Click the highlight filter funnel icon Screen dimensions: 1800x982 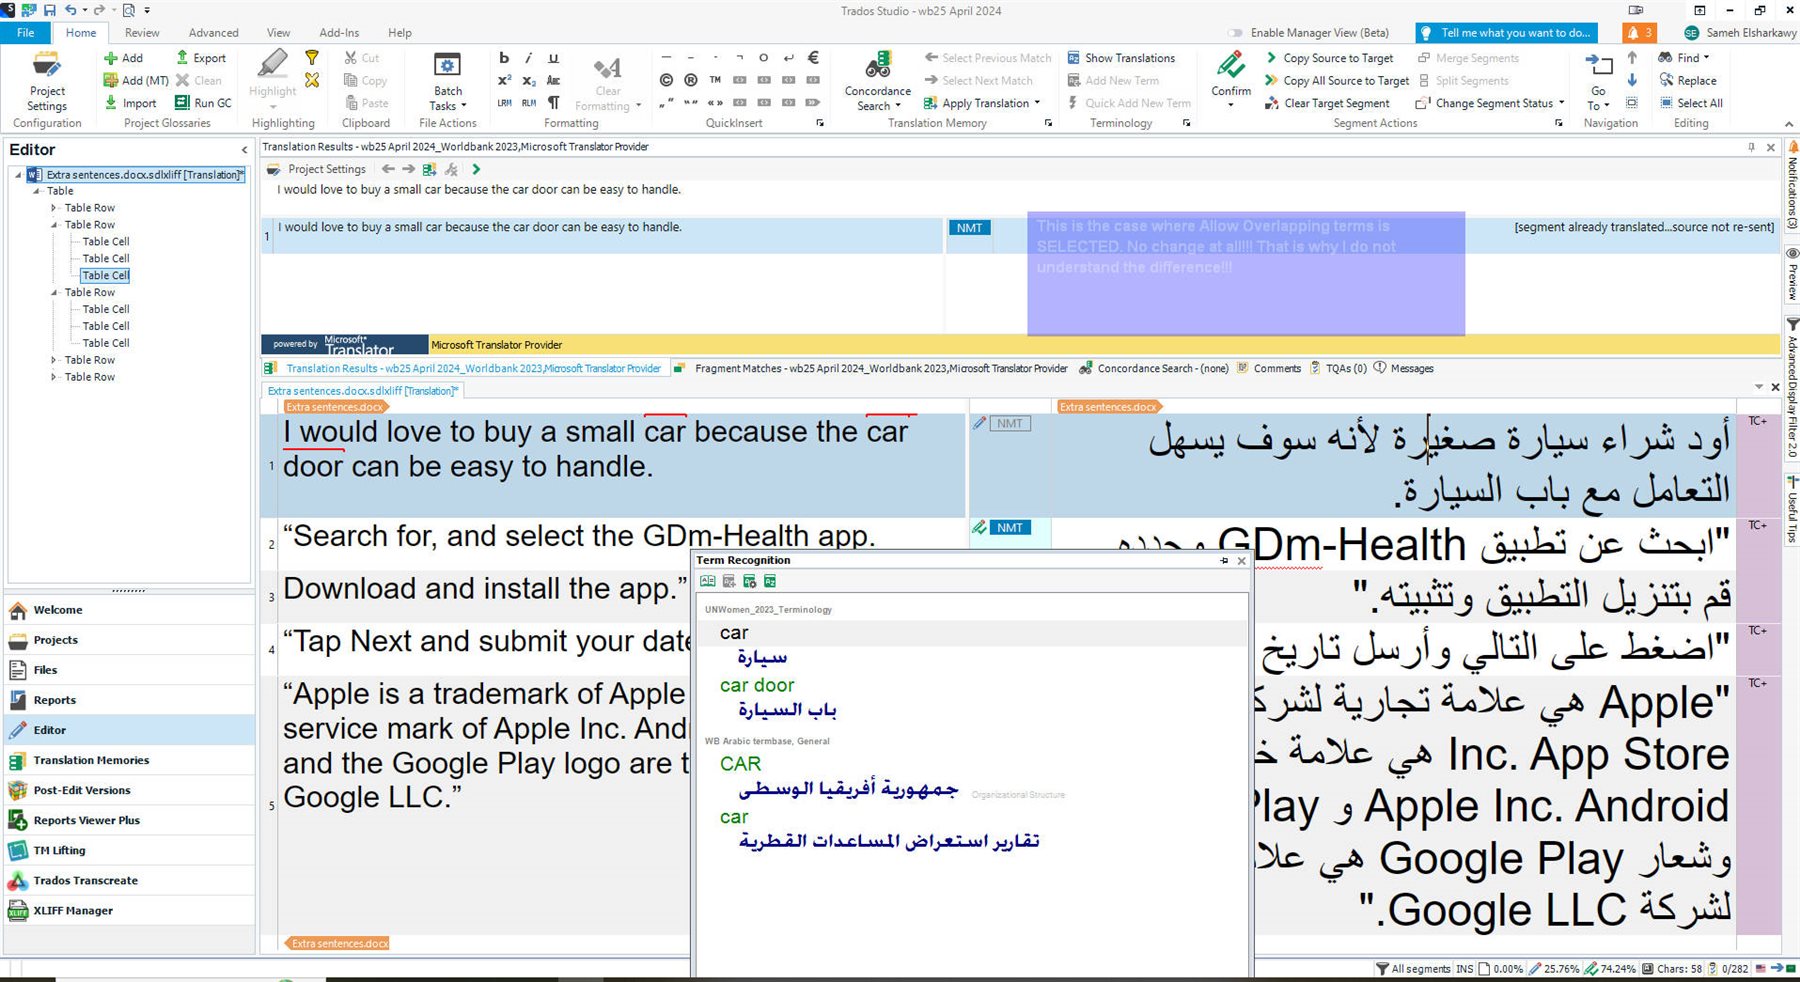click(312, 58)
